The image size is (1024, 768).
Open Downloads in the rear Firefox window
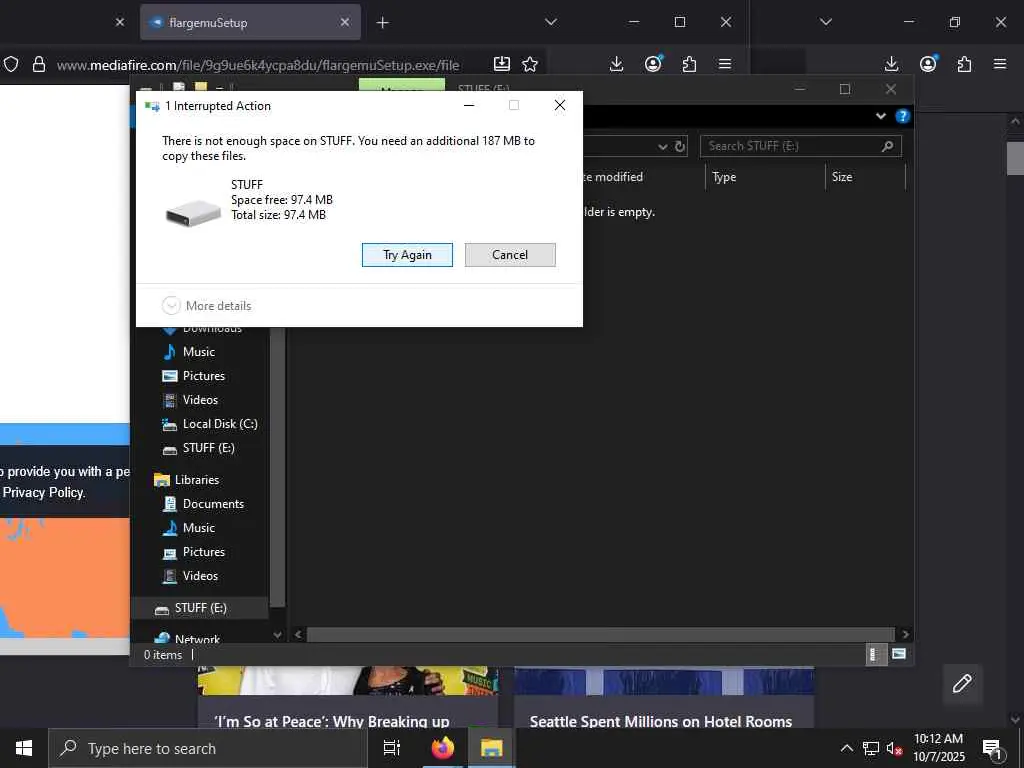pyautogui.click(x=891, y=64)
